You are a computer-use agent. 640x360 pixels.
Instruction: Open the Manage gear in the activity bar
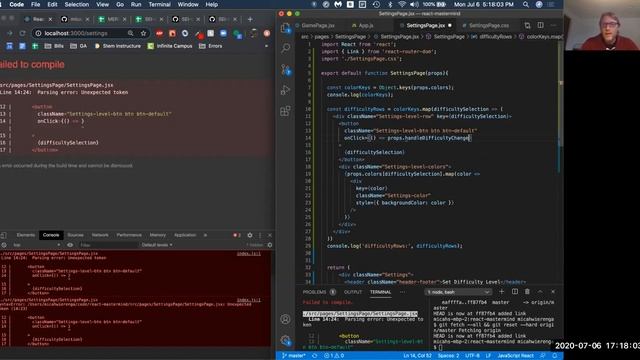285,340
